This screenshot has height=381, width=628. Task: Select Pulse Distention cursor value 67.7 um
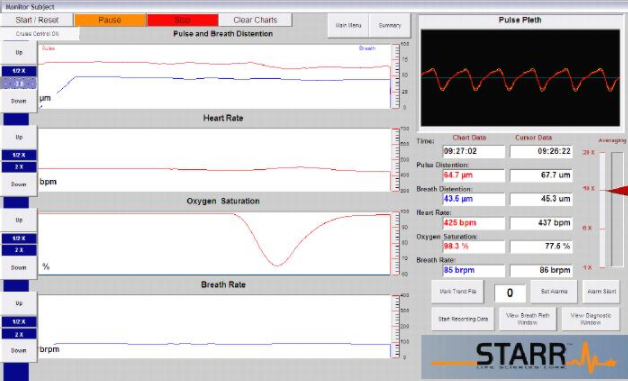pos(541,175)
